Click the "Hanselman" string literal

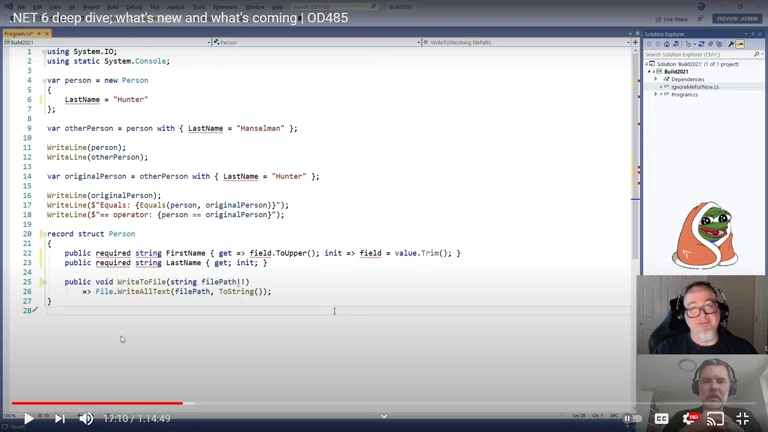coord(260,128)
